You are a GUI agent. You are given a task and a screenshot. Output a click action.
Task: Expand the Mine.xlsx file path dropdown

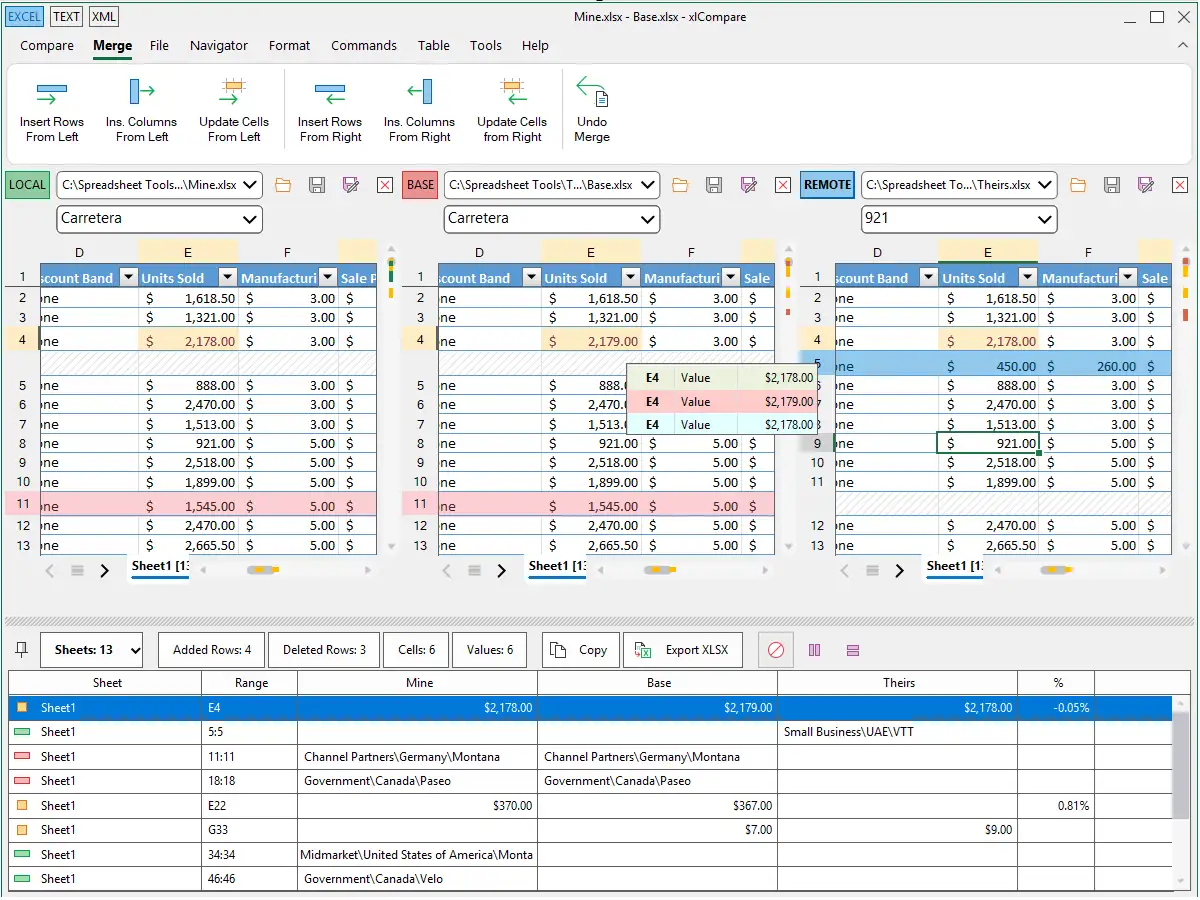[x=251, y=185]
